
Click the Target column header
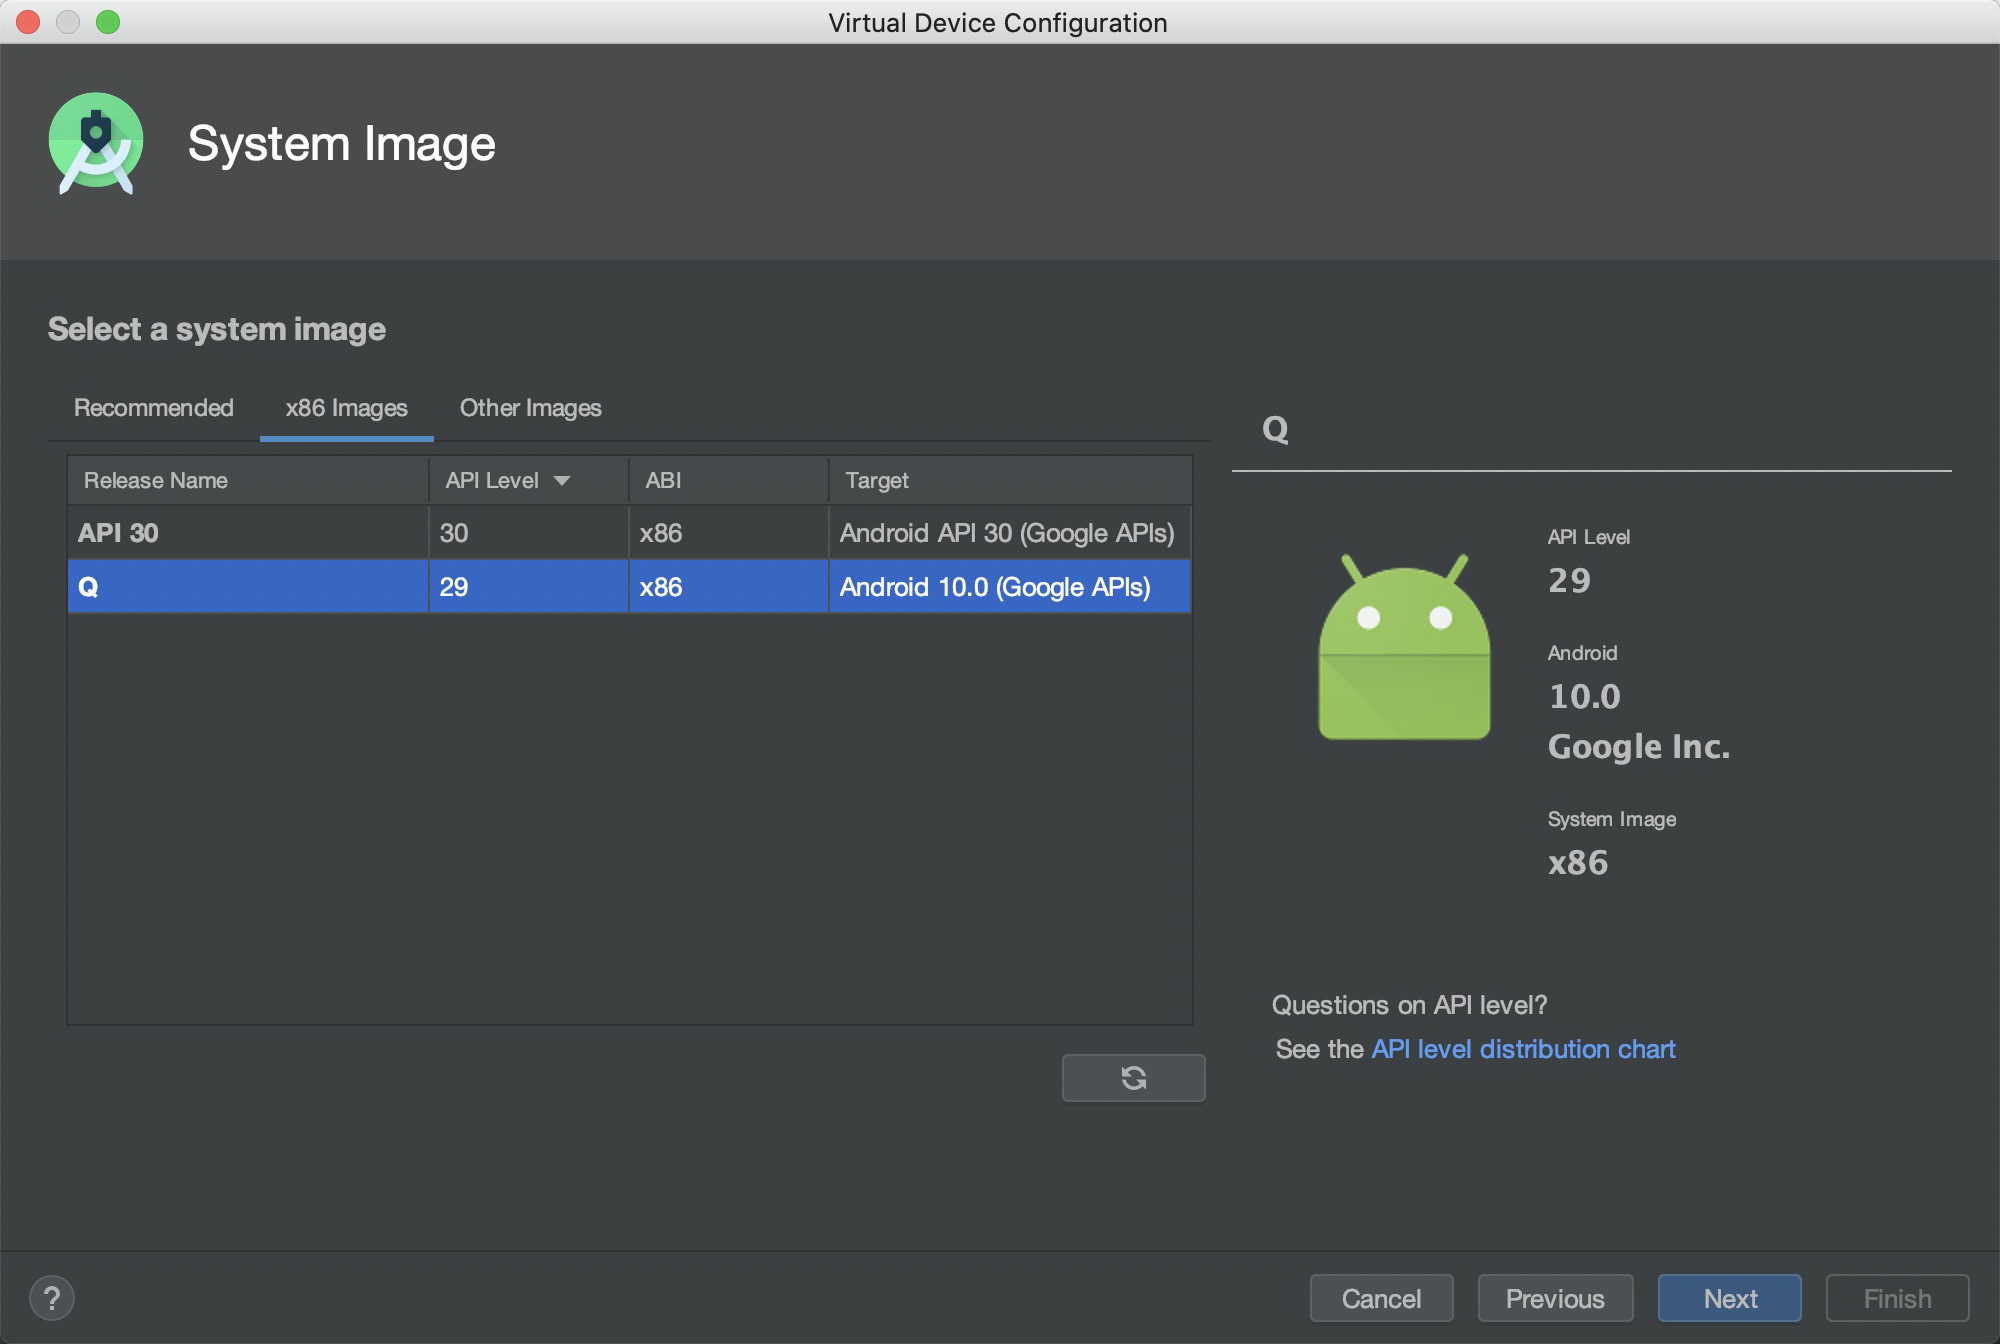[1010, 481]
